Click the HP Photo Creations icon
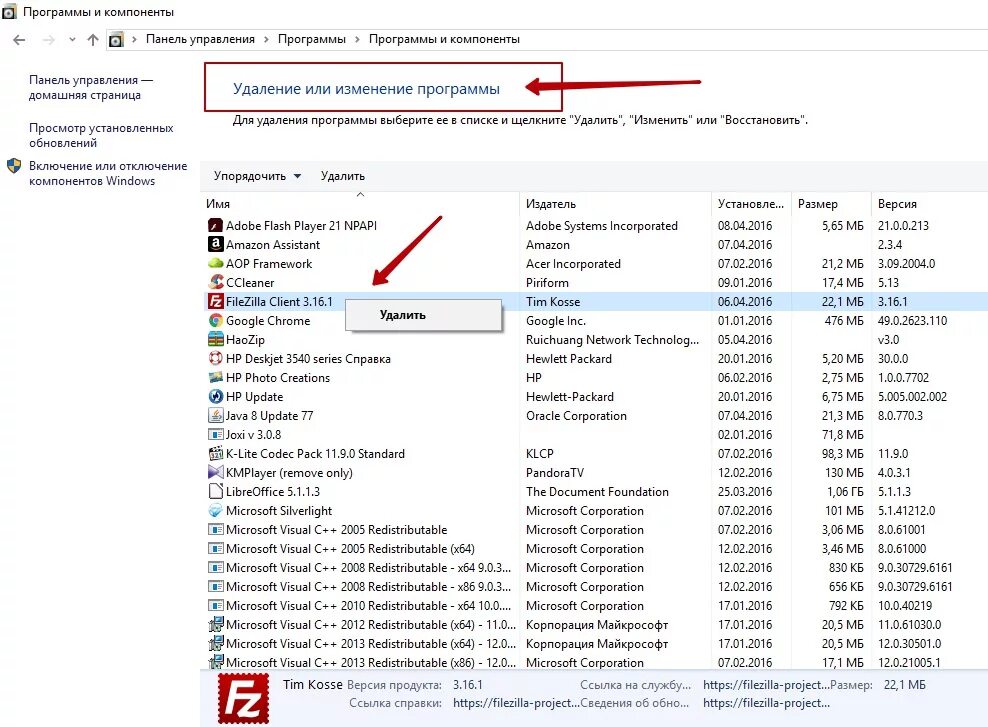Image resolution: width=988 pixels, height=727 pixels. 215,377
